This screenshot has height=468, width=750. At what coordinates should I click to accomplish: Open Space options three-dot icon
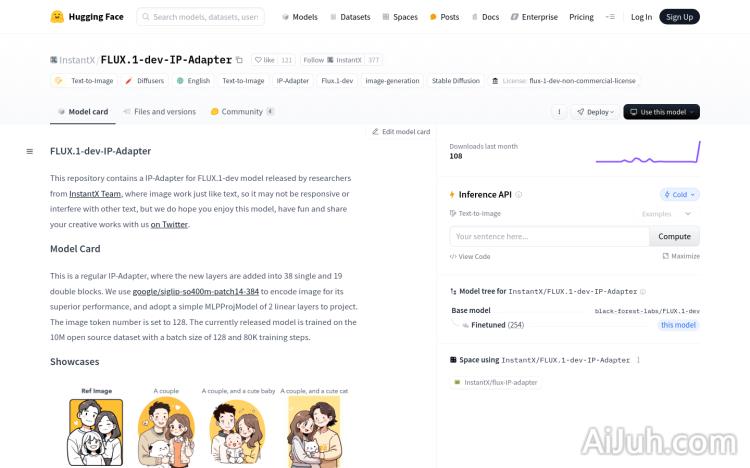click(638, 360)
